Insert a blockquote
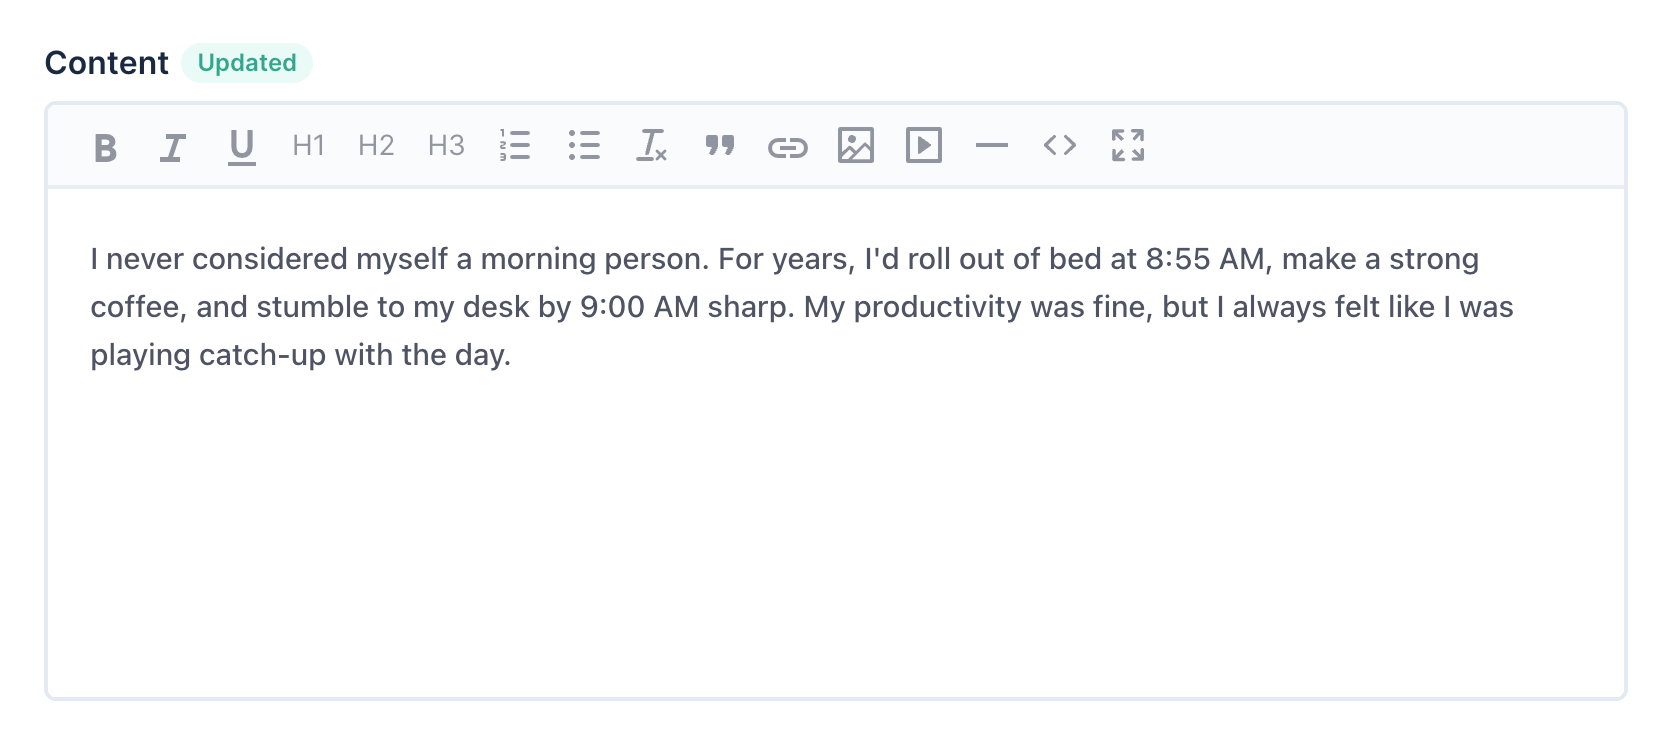Image resolution: width=1678 pixels, height=751 pixels. 719,146
